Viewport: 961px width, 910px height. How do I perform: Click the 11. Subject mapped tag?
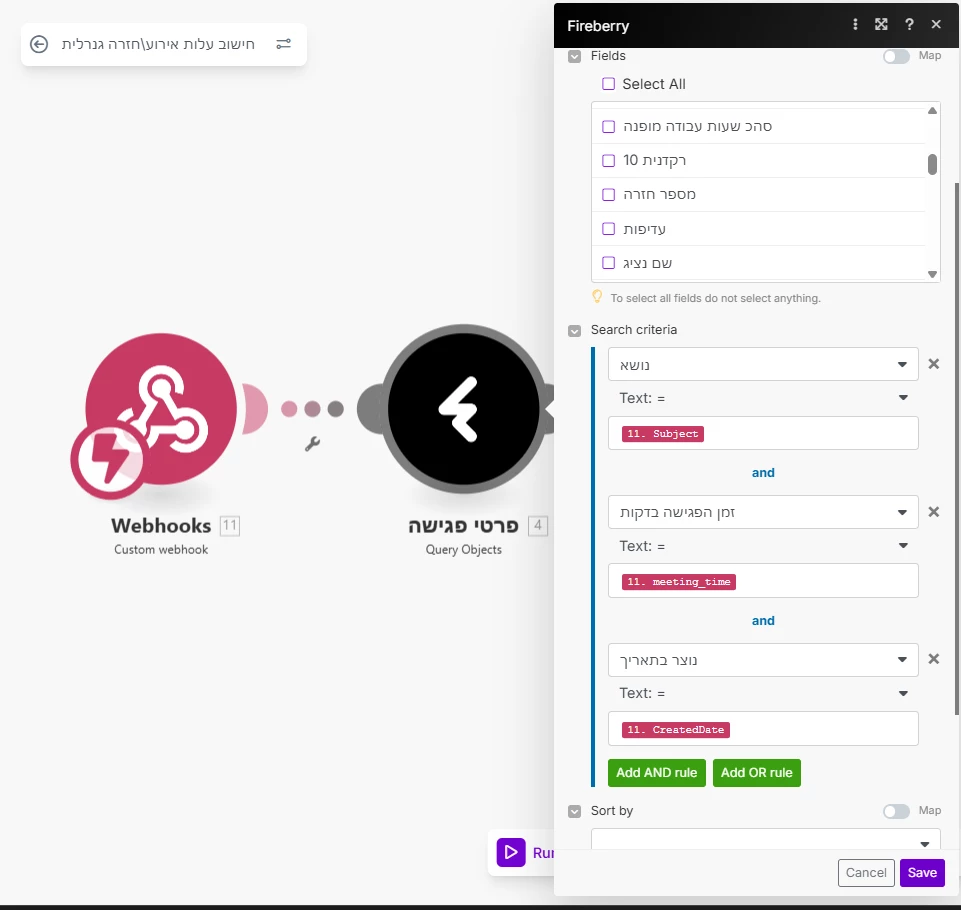pyautogui.click(x=663, y=434)
